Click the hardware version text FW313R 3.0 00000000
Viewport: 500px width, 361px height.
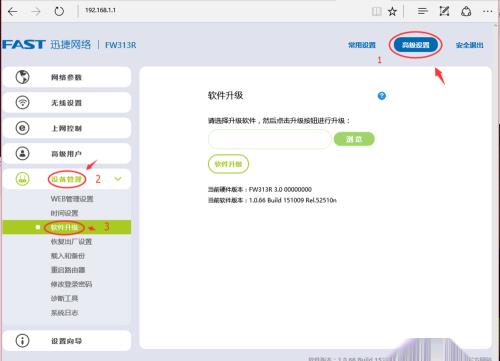click(x=280, y=189)
